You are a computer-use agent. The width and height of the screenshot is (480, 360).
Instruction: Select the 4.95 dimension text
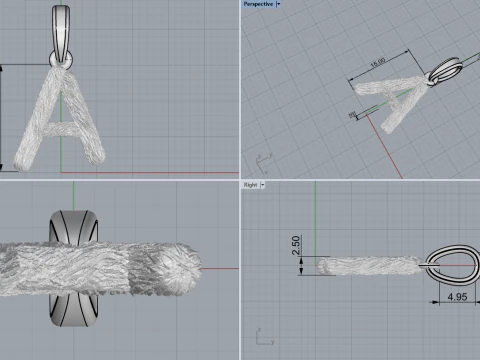tap(457, 297)
